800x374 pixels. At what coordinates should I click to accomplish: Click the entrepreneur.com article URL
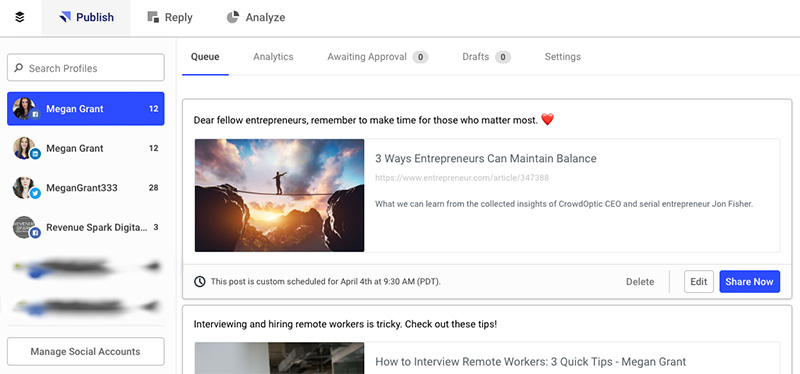tap(462, 178)
